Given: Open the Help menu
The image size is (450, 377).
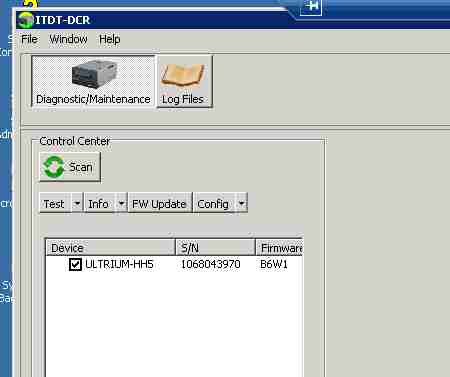Looking at the screenshot, I should [109, 39].
